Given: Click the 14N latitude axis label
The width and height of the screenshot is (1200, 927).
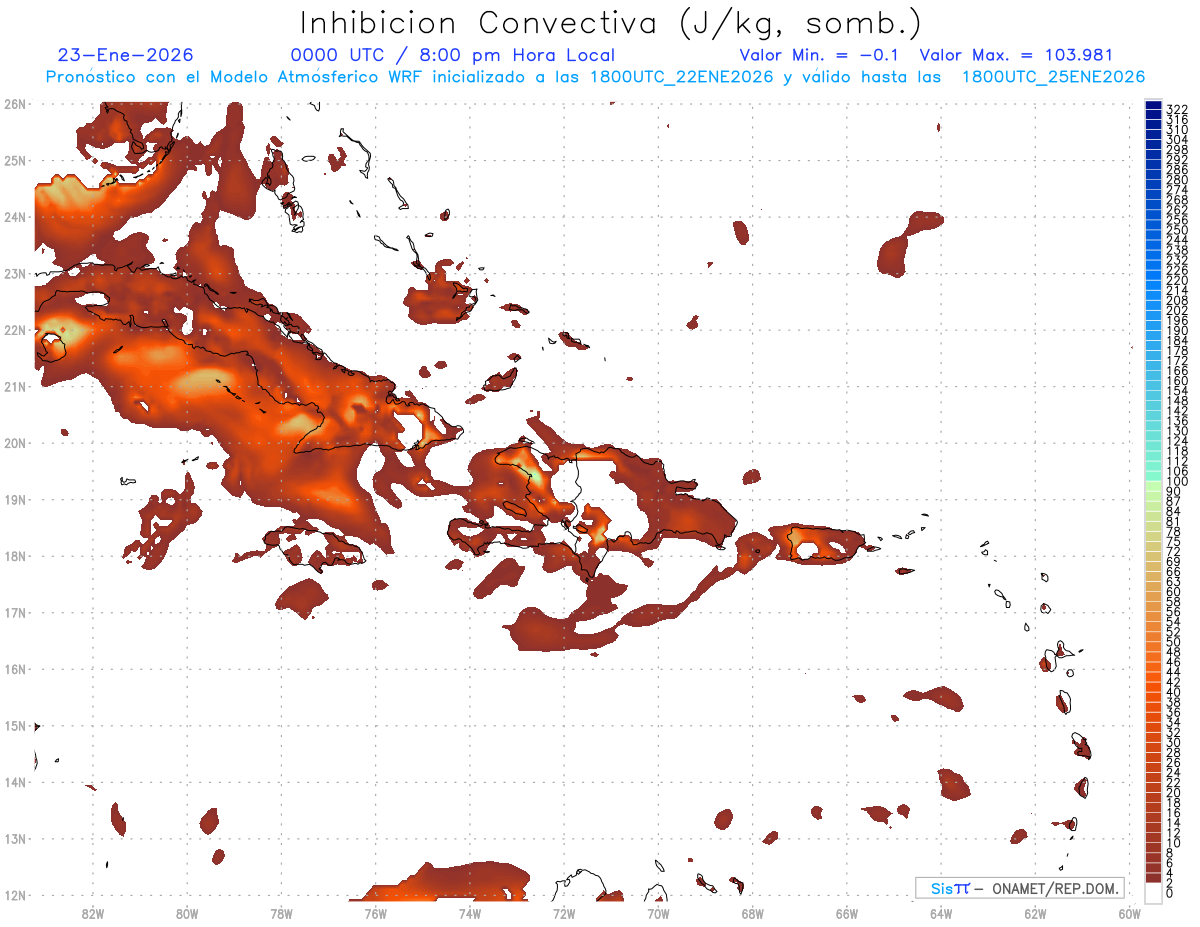Looking at the screenshot, I should click(x=15, y=782).
